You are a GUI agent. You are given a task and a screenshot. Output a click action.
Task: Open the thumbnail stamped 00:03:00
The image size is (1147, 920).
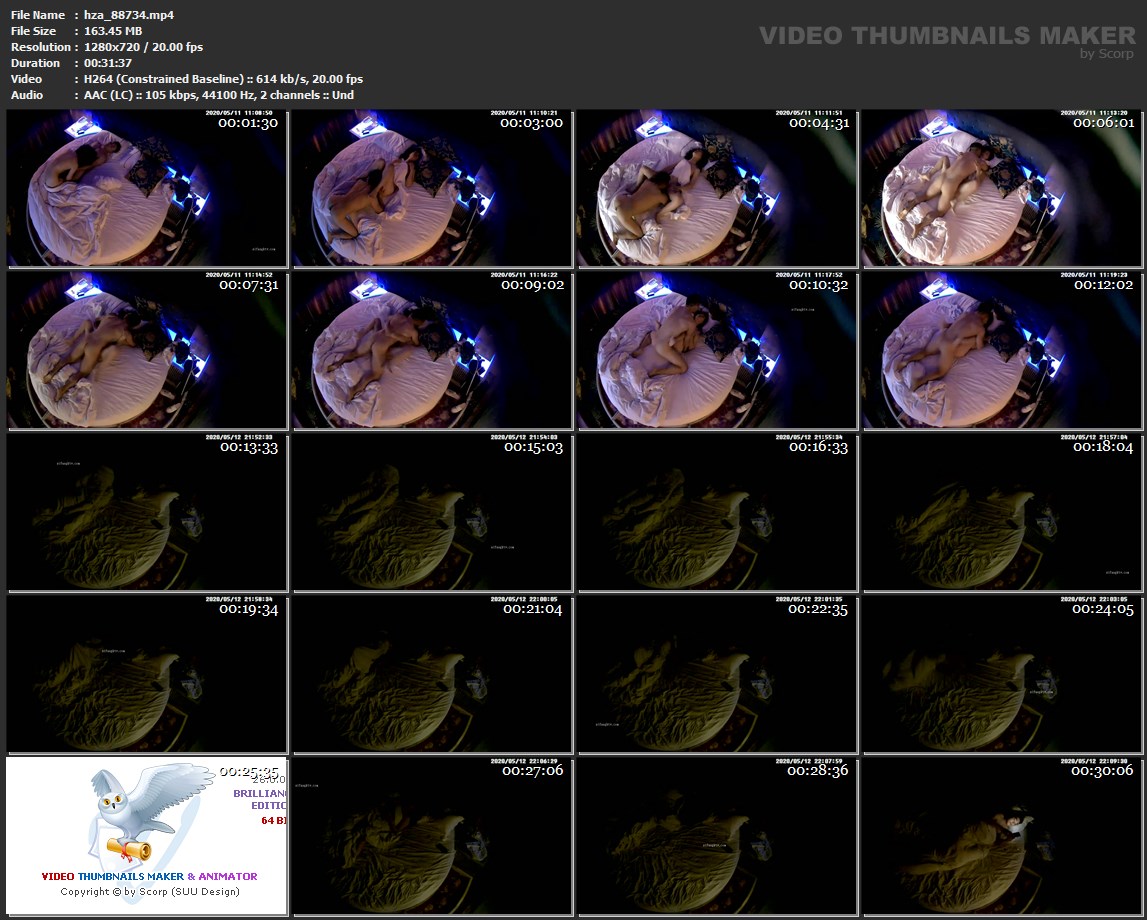[432, 188]
